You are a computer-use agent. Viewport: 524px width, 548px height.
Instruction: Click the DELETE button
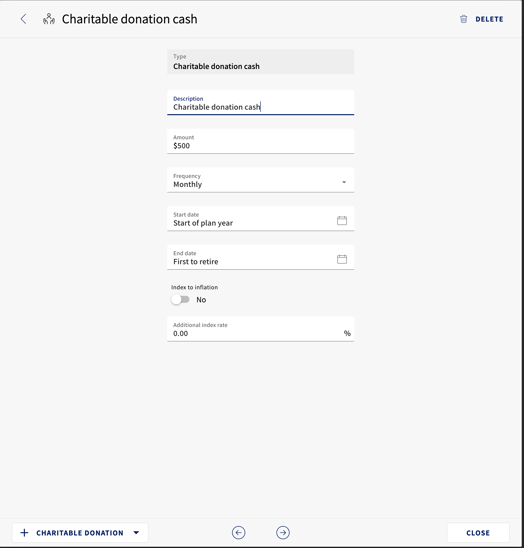click(x=482, y=19)
